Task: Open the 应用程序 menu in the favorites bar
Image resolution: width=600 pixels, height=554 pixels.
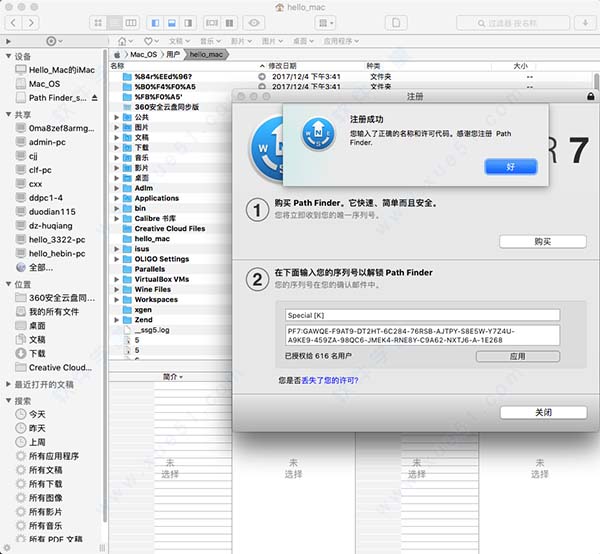Action: coord(341,41)
